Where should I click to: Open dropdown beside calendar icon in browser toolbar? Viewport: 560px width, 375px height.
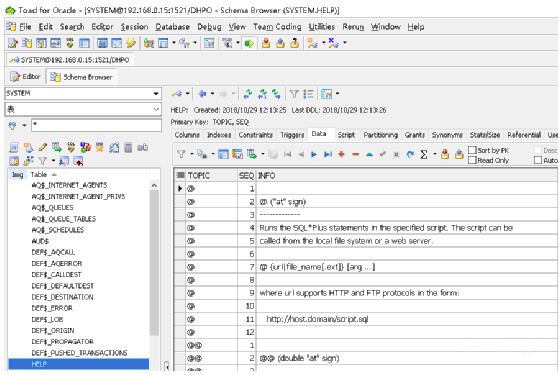(x=337, y=94)
